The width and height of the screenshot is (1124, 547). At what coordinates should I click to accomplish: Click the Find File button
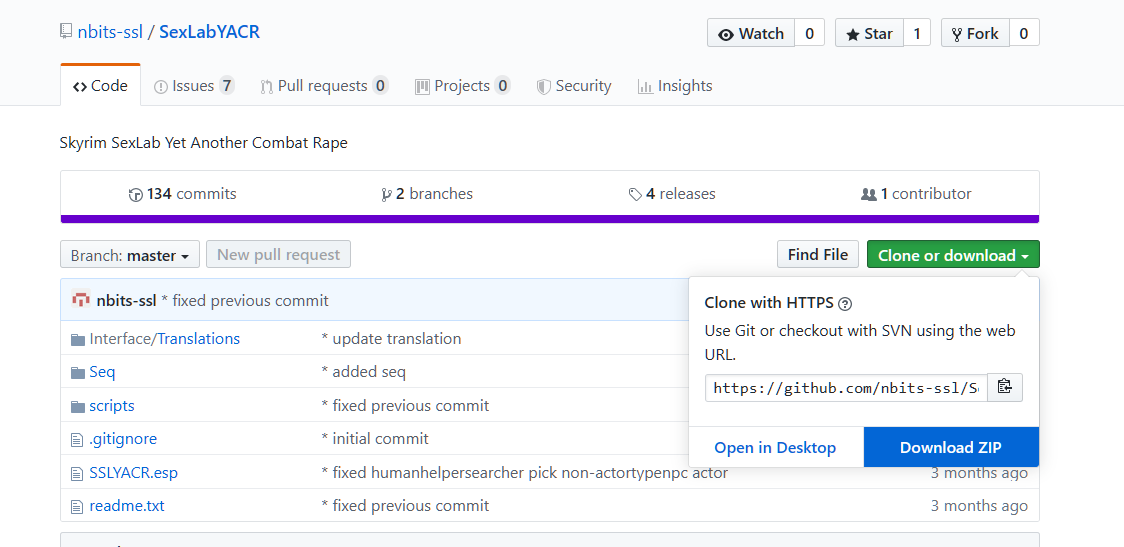pos(818,255)
